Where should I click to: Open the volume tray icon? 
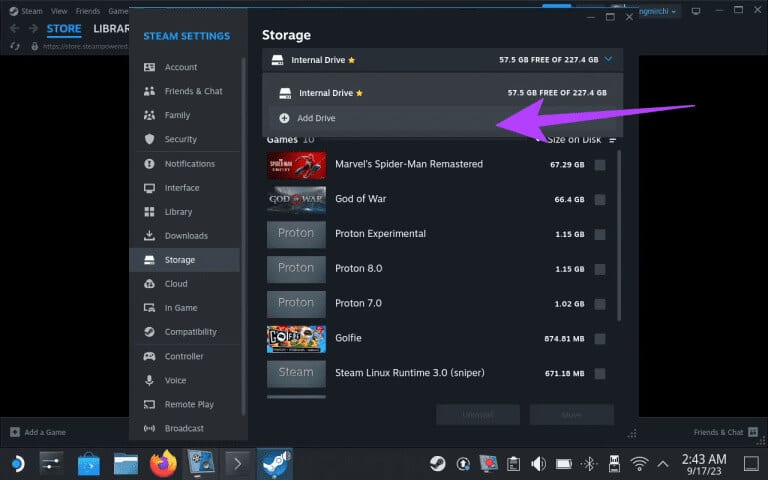click(x=538, y=463)
